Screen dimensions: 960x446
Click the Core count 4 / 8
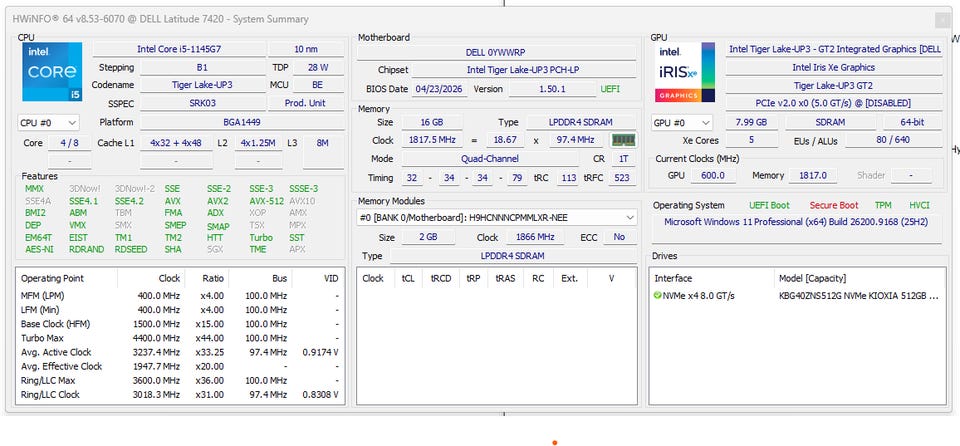pos(70,143)
